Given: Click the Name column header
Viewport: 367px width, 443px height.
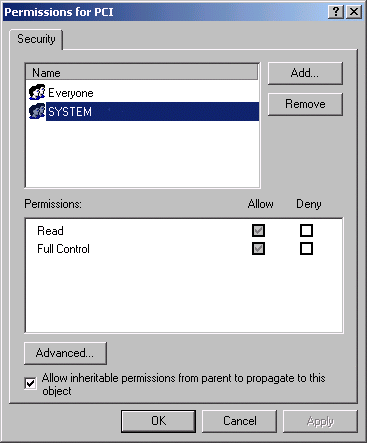Looking at the screenshot, I should pos(142,72).
